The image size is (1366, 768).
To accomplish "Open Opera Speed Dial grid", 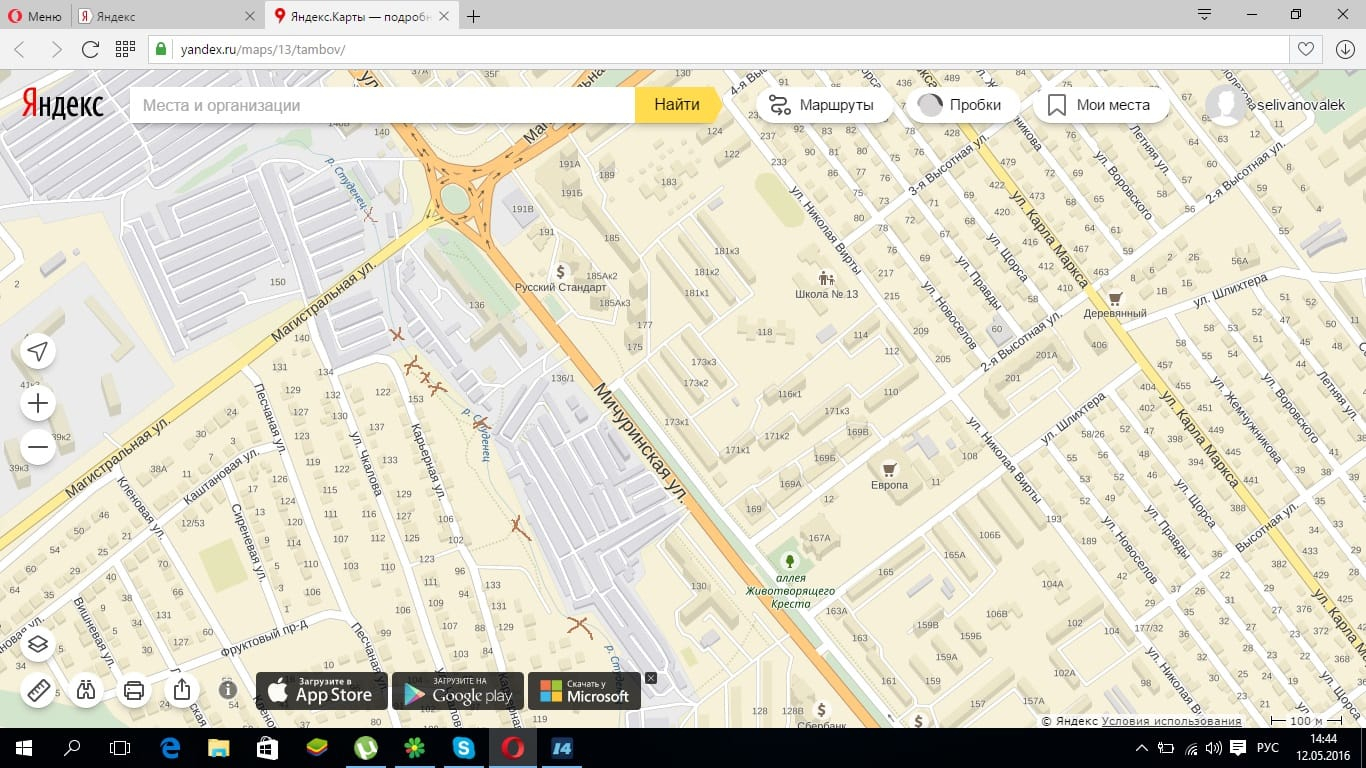I will coord(125,49).
